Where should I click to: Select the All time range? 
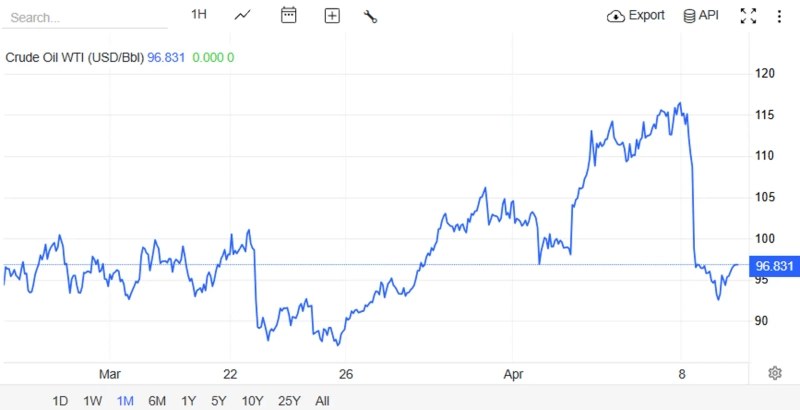pos(322,401)
